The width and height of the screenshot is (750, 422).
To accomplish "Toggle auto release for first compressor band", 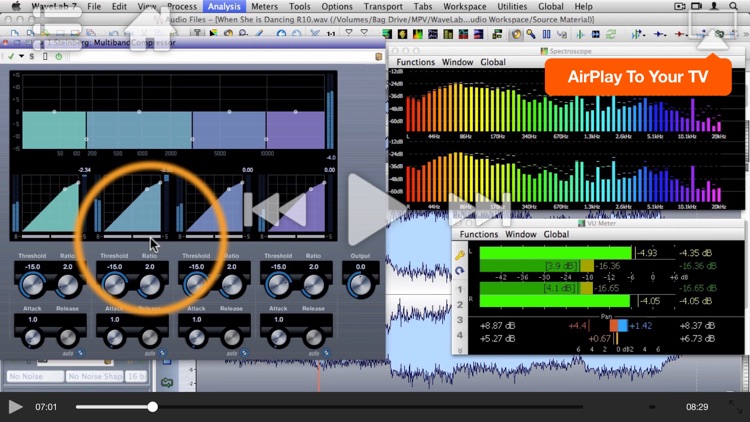I will pos(80,353).
